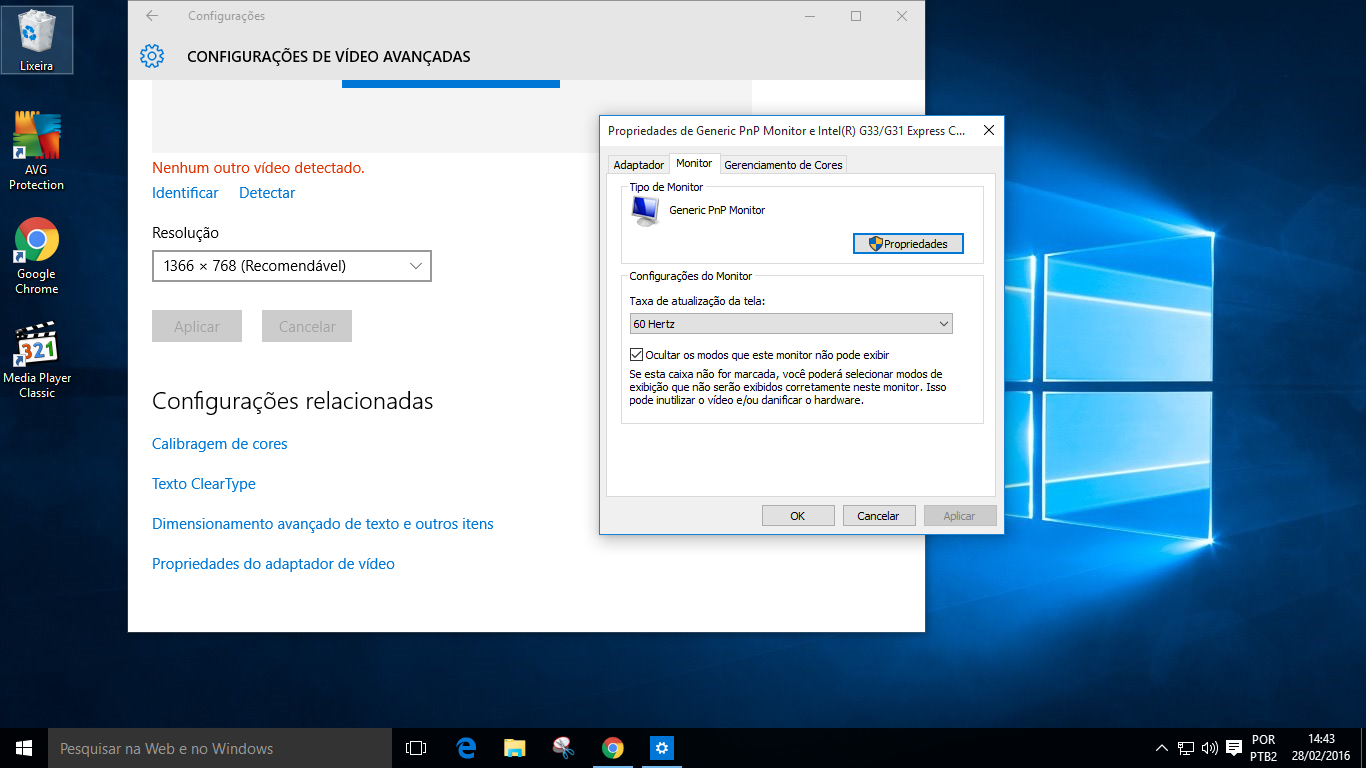Open the 60 Hertz refresh rate dropdown
1366x768 pixels.
tap(791, 324)
